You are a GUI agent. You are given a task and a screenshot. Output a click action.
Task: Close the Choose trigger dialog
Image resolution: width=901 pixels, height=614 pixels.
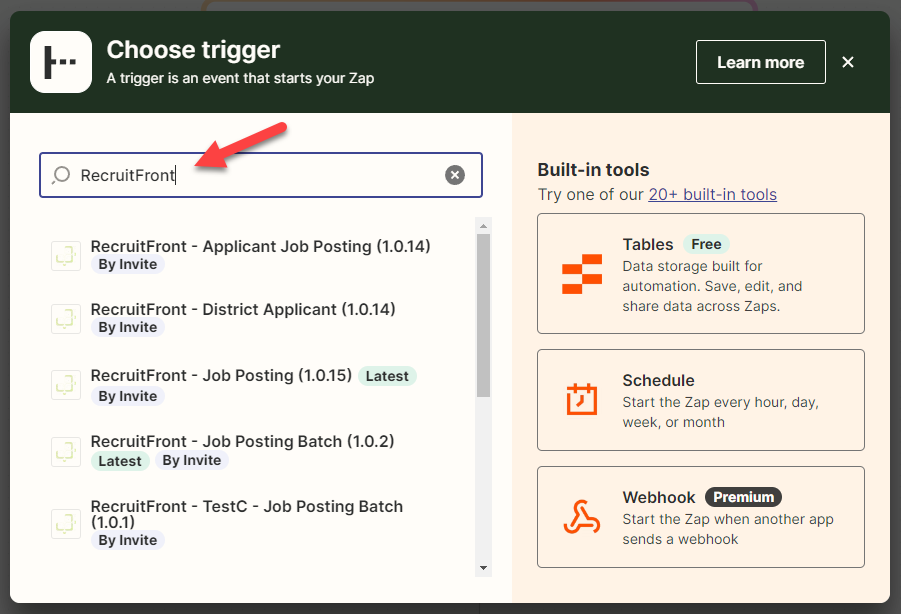pyautogui.click(x=848, y=62)
